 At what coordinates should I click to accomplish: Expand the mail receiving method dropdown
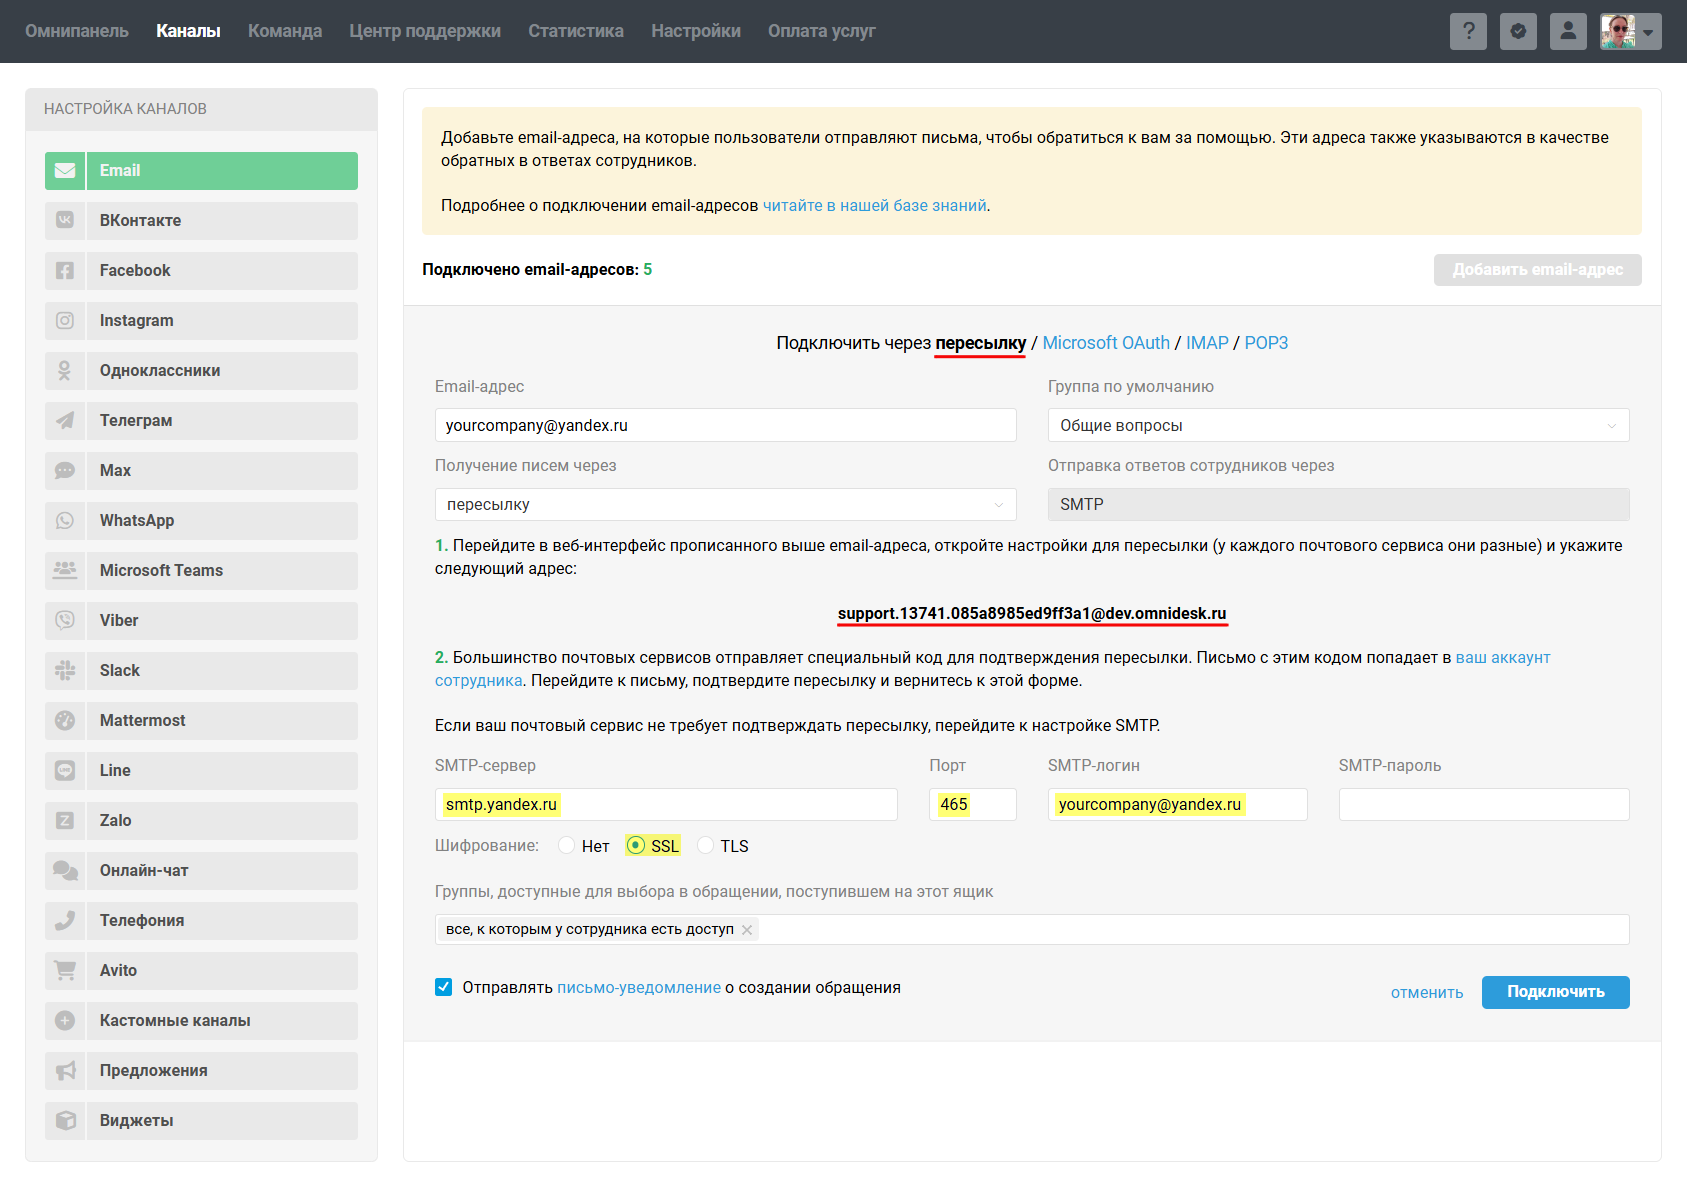[x=725, y=504]
